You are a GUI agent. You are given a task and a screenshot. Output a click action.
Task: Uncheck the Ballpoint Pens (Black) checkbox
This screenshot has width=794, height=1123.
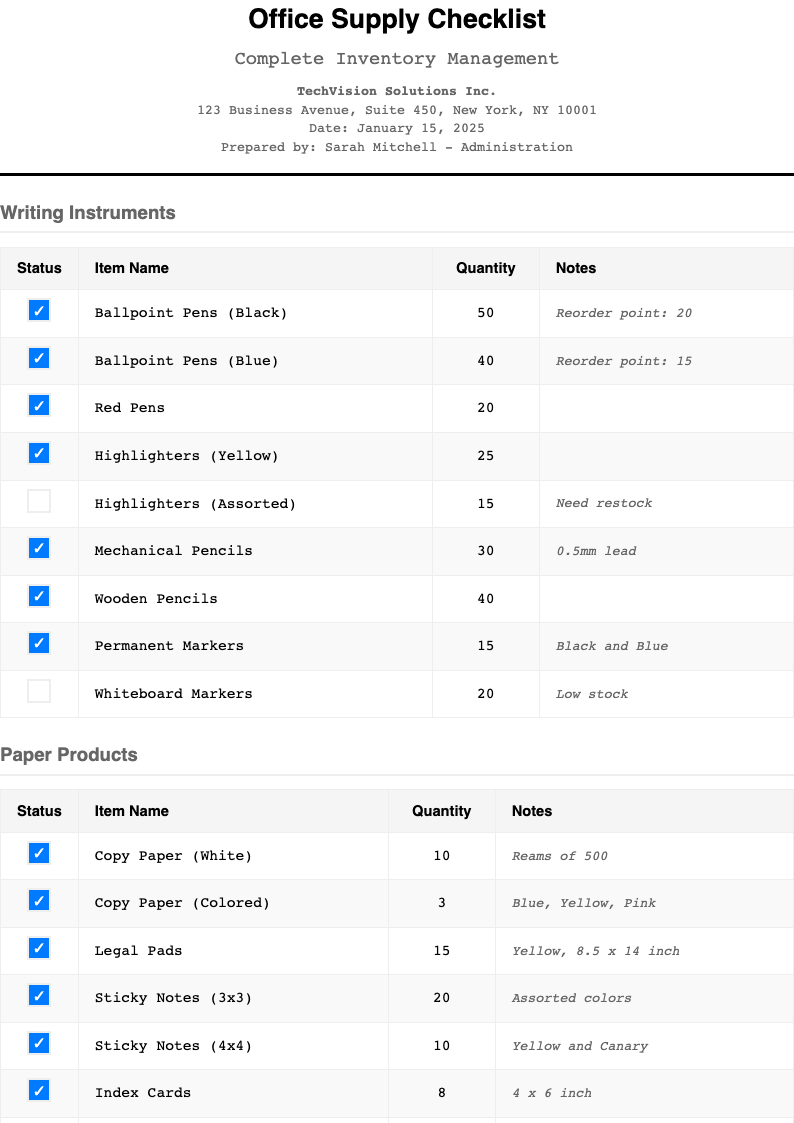point(39,311)
